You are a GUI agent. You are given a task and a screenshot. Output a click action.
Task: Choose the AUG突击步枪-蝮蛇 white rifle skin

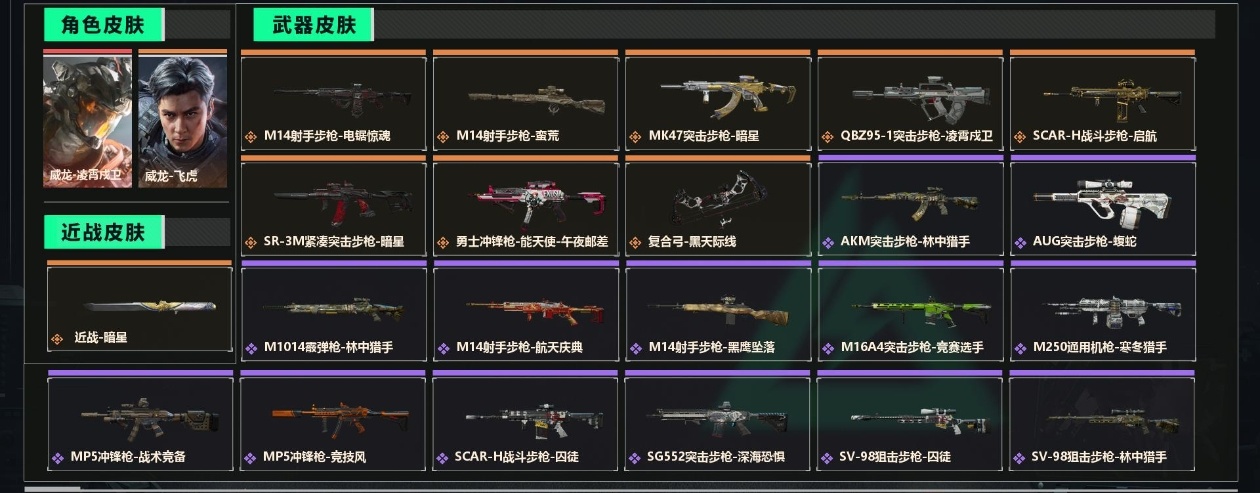1102,207
